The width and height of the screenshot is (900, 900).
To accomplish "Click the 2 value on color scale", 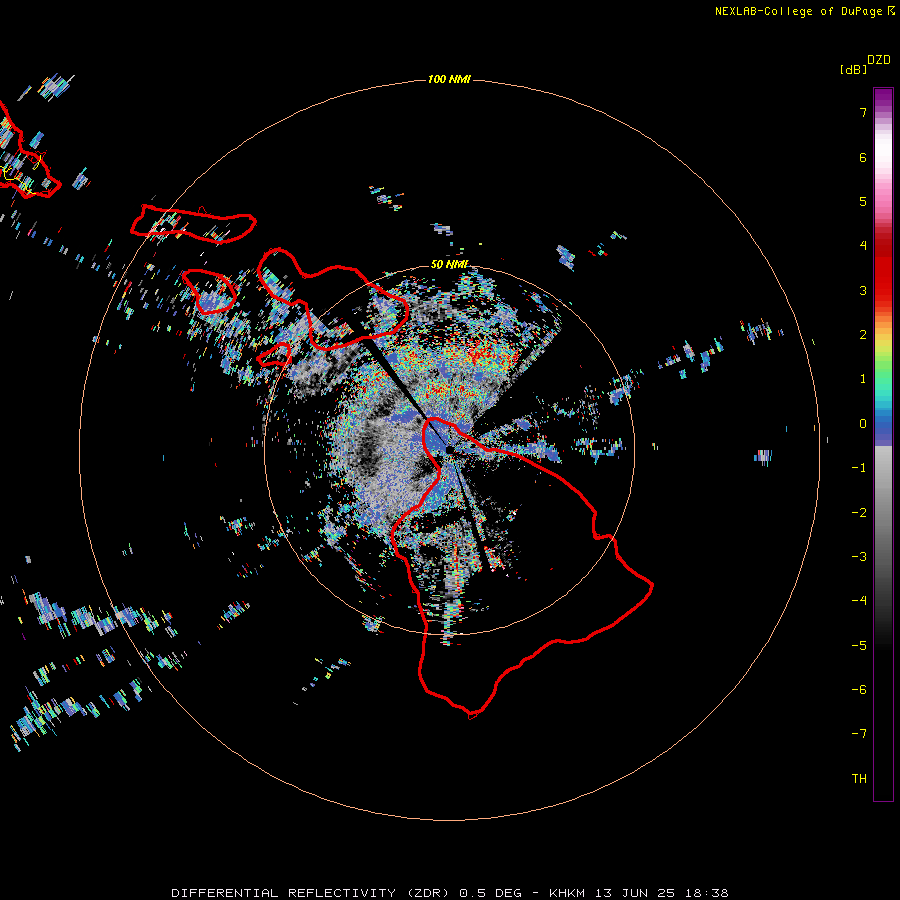I will pos(863,335).
